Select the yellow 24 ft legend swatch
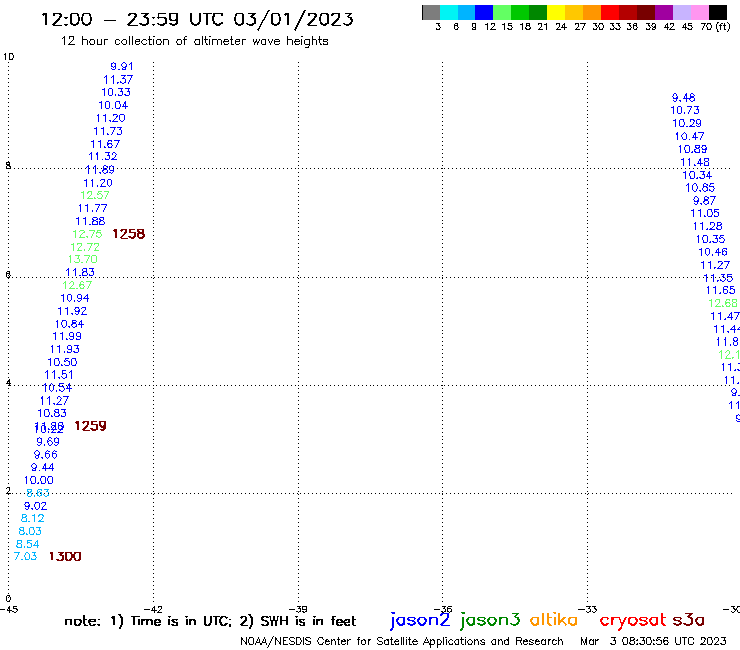This screenshot has height=650, width=740. click(556, 12)
